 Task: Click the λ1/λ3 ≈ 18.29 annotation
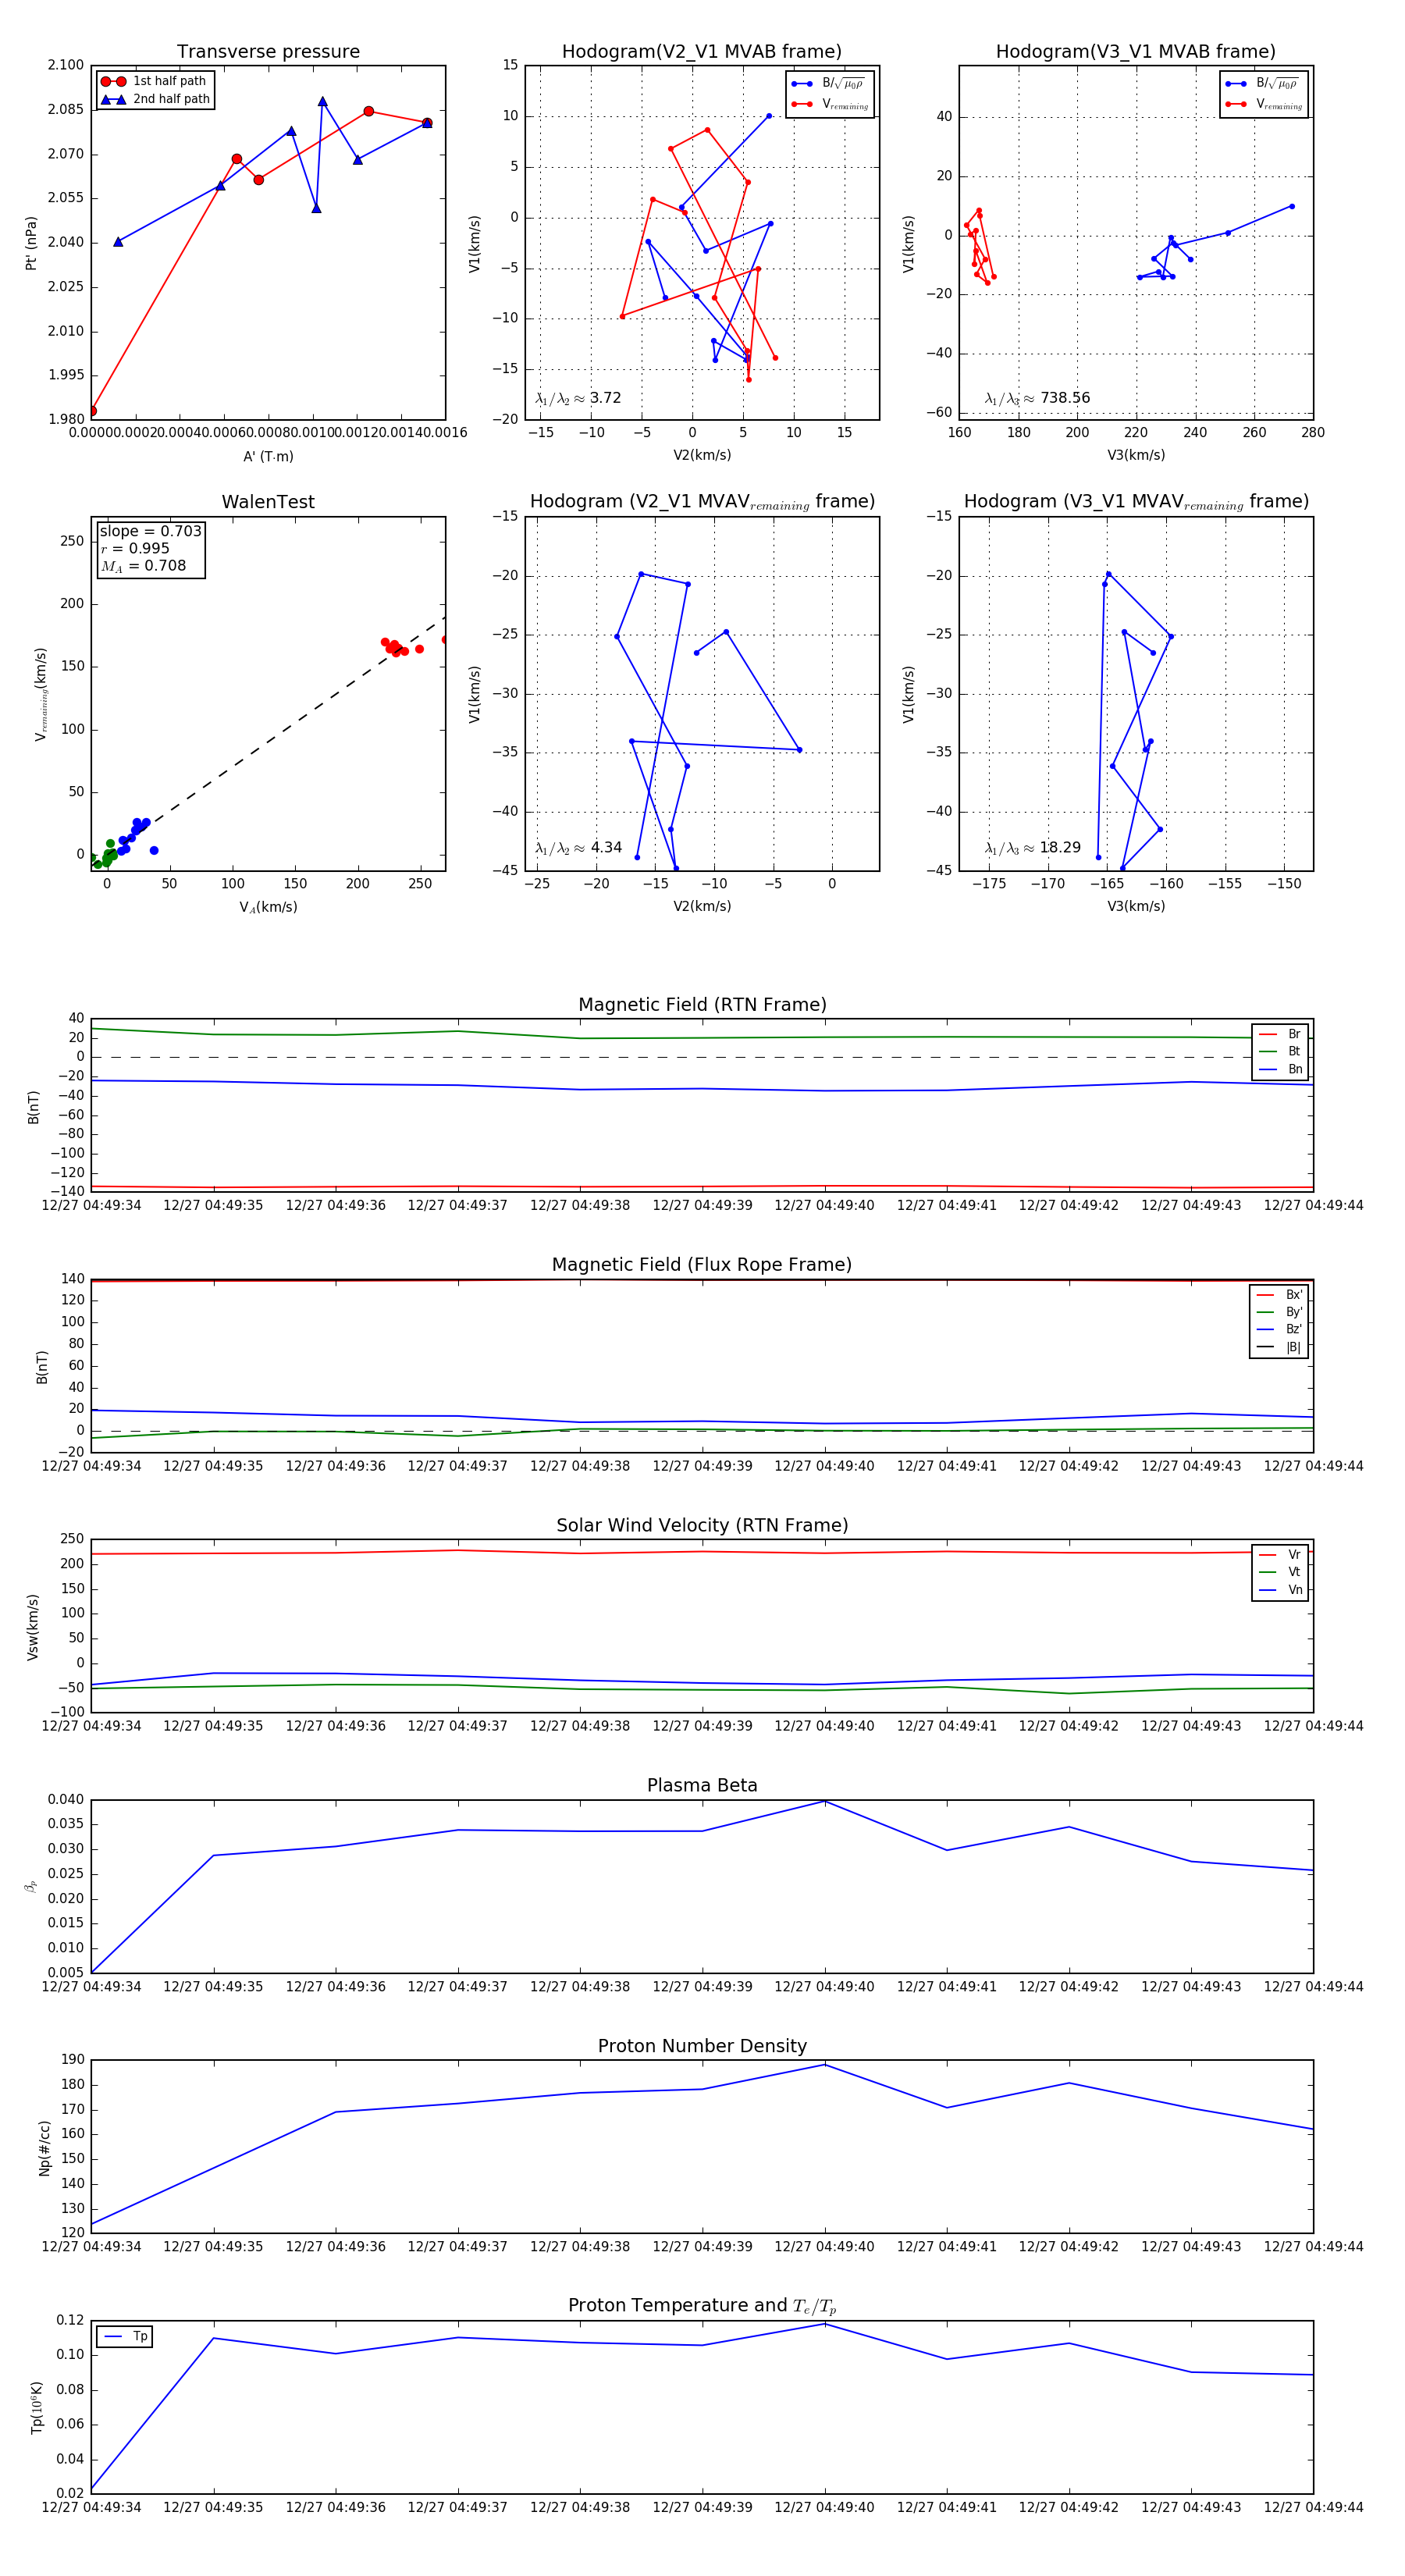(1032, 848)
